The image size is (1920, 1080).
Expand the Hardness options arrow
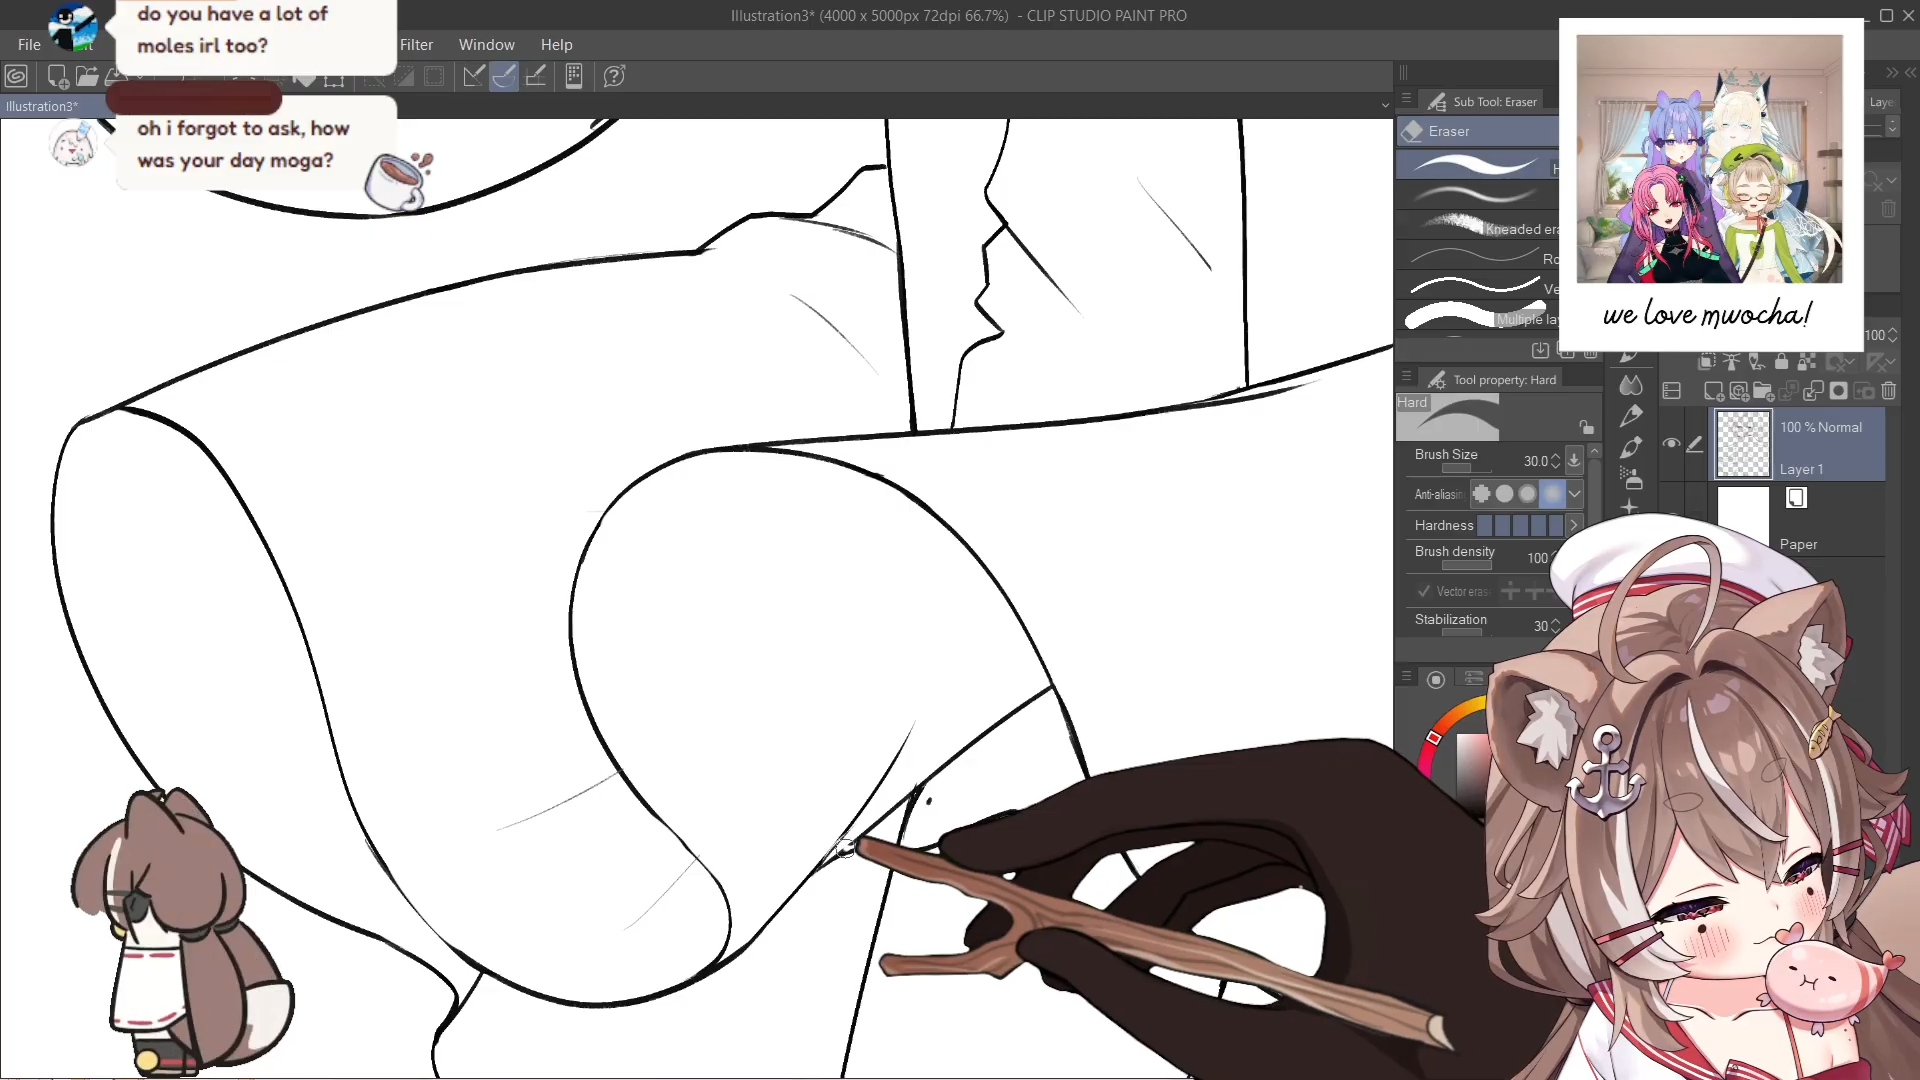tap(1574, 525)
